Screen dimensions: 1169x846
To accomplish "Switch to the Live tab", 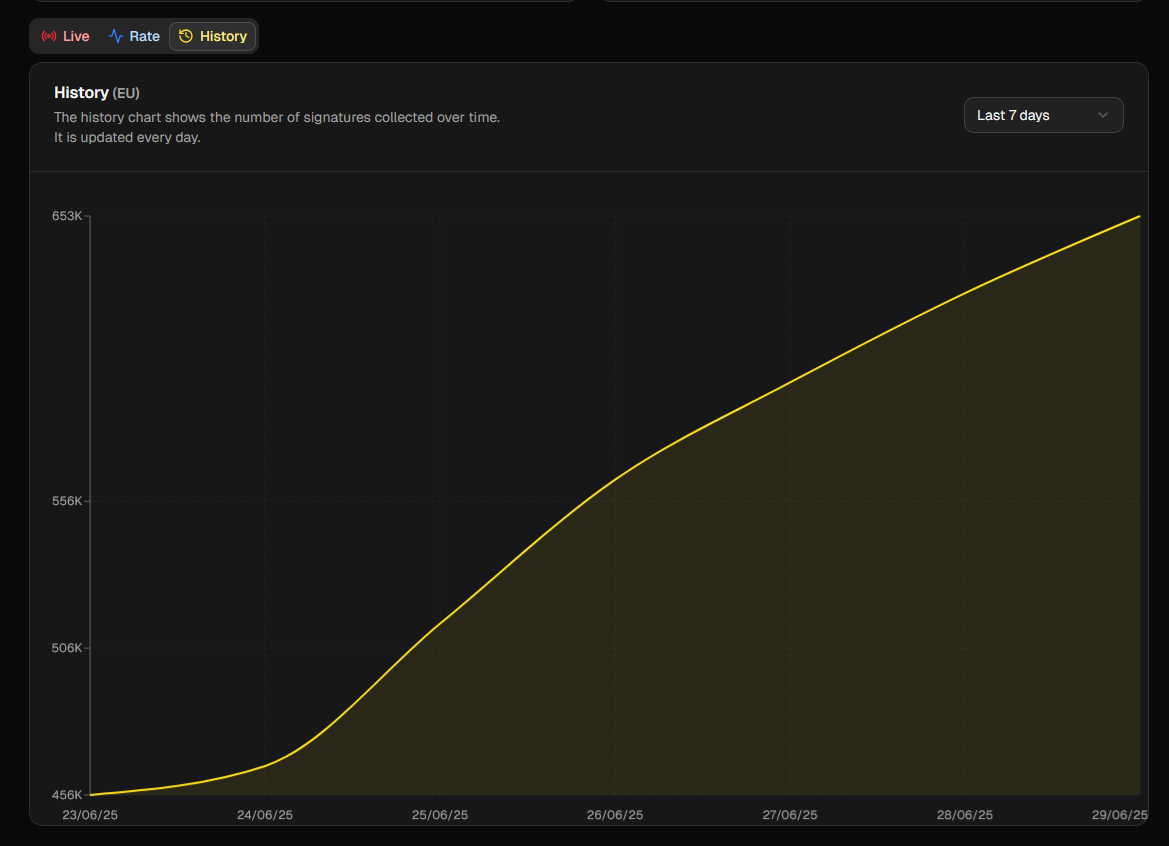I will (x=66, y=37).
